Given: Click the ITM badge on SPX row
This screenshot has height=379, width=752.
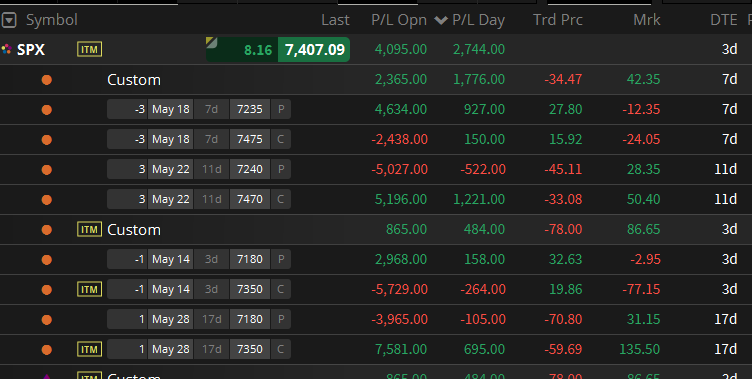Looking at the screenshot, I should click(x=90, y=49).
